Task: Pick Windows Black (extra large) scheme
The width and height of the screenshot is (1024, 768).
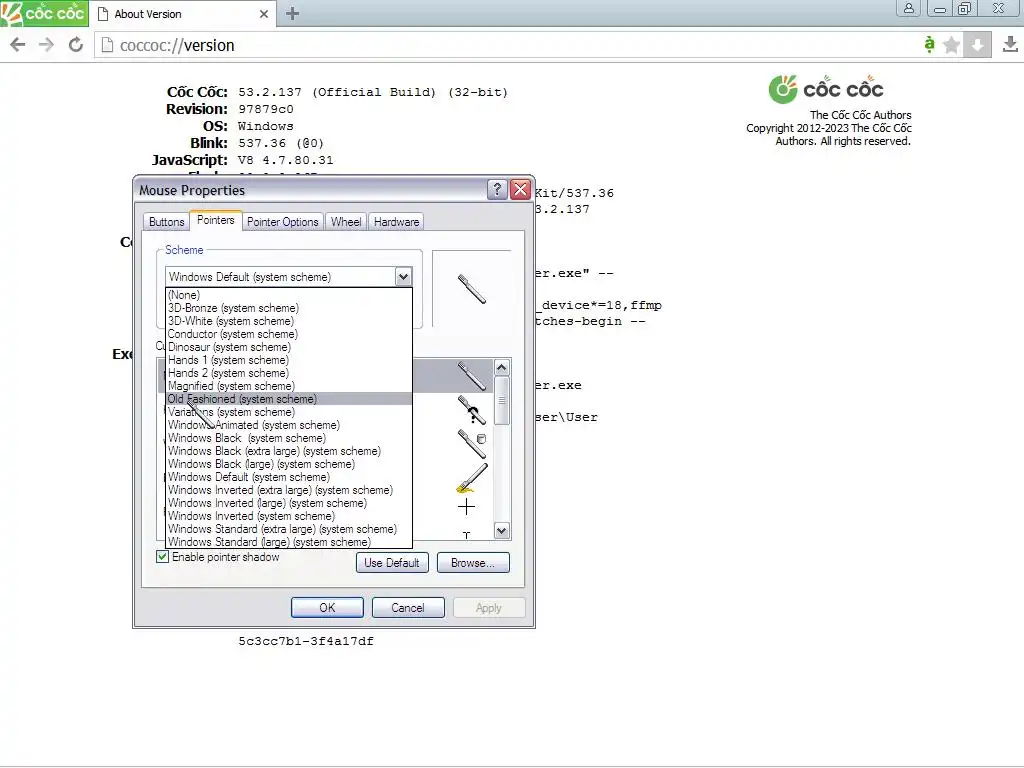Action: (x=289, y=451)
